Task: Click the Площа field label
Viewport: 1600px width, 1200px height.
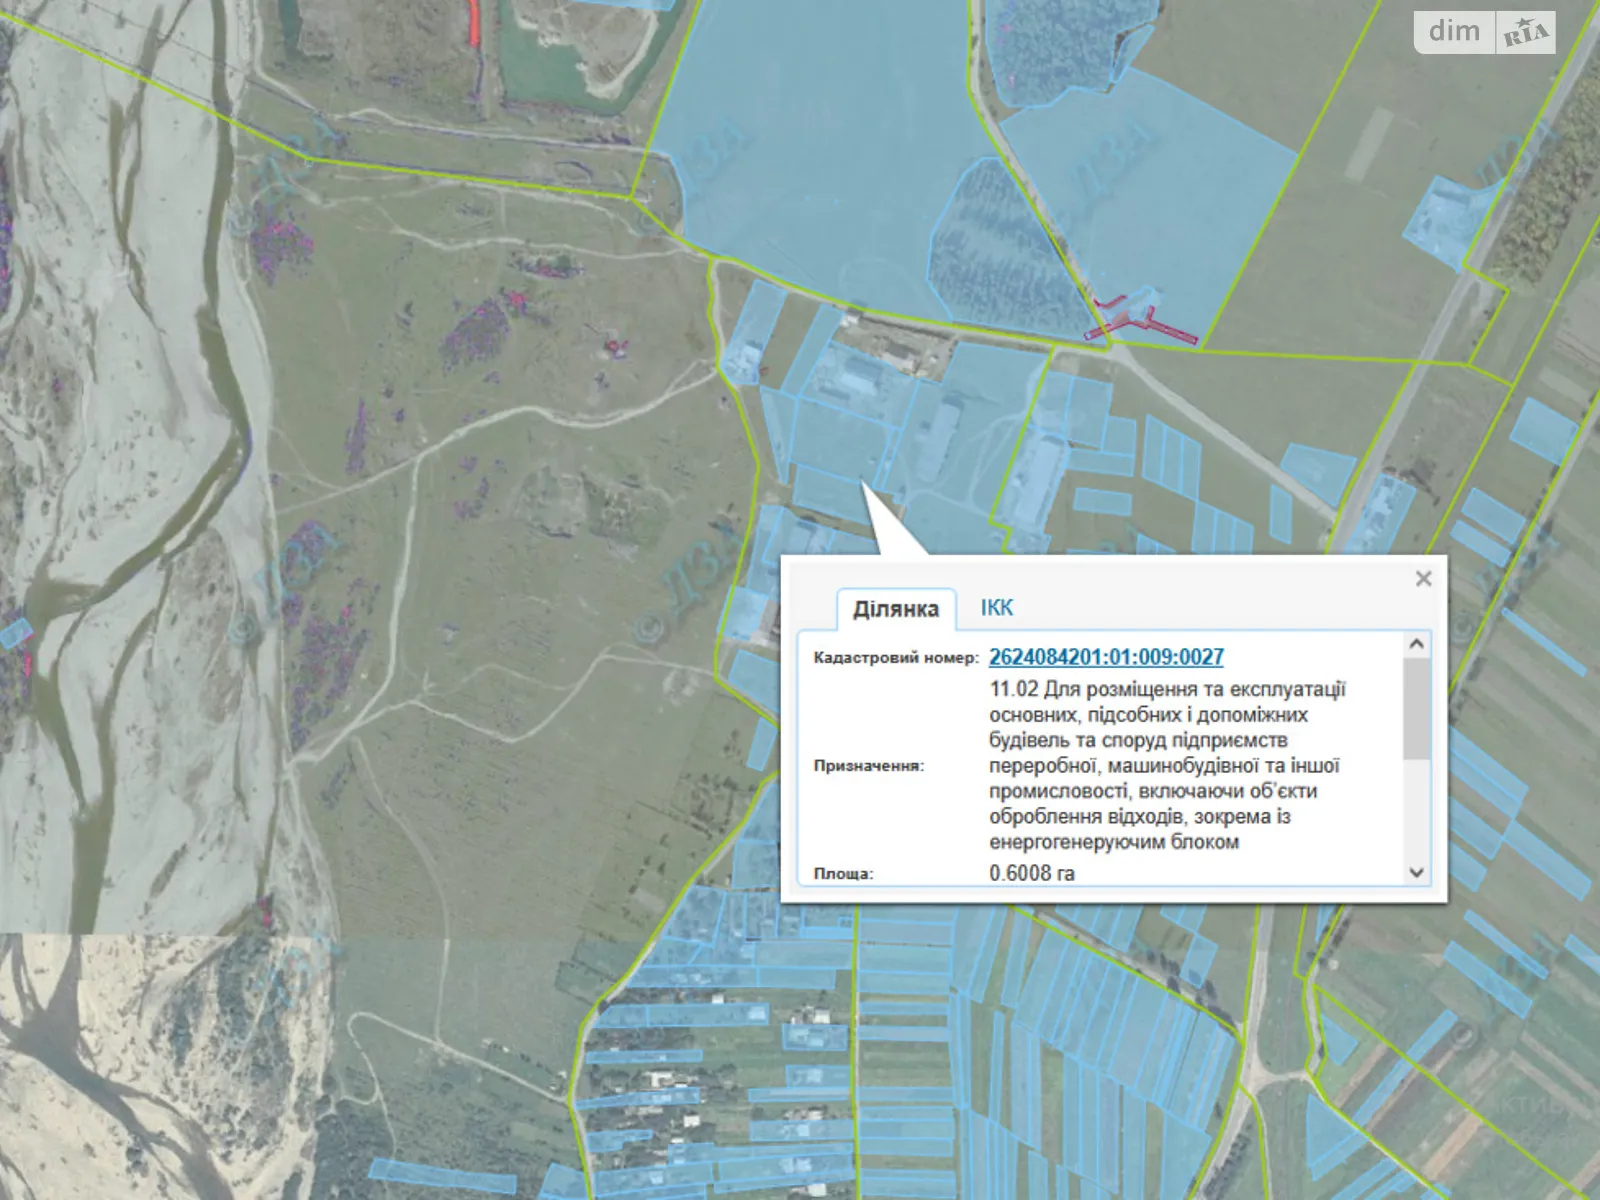Action: [x=843, y=873]
